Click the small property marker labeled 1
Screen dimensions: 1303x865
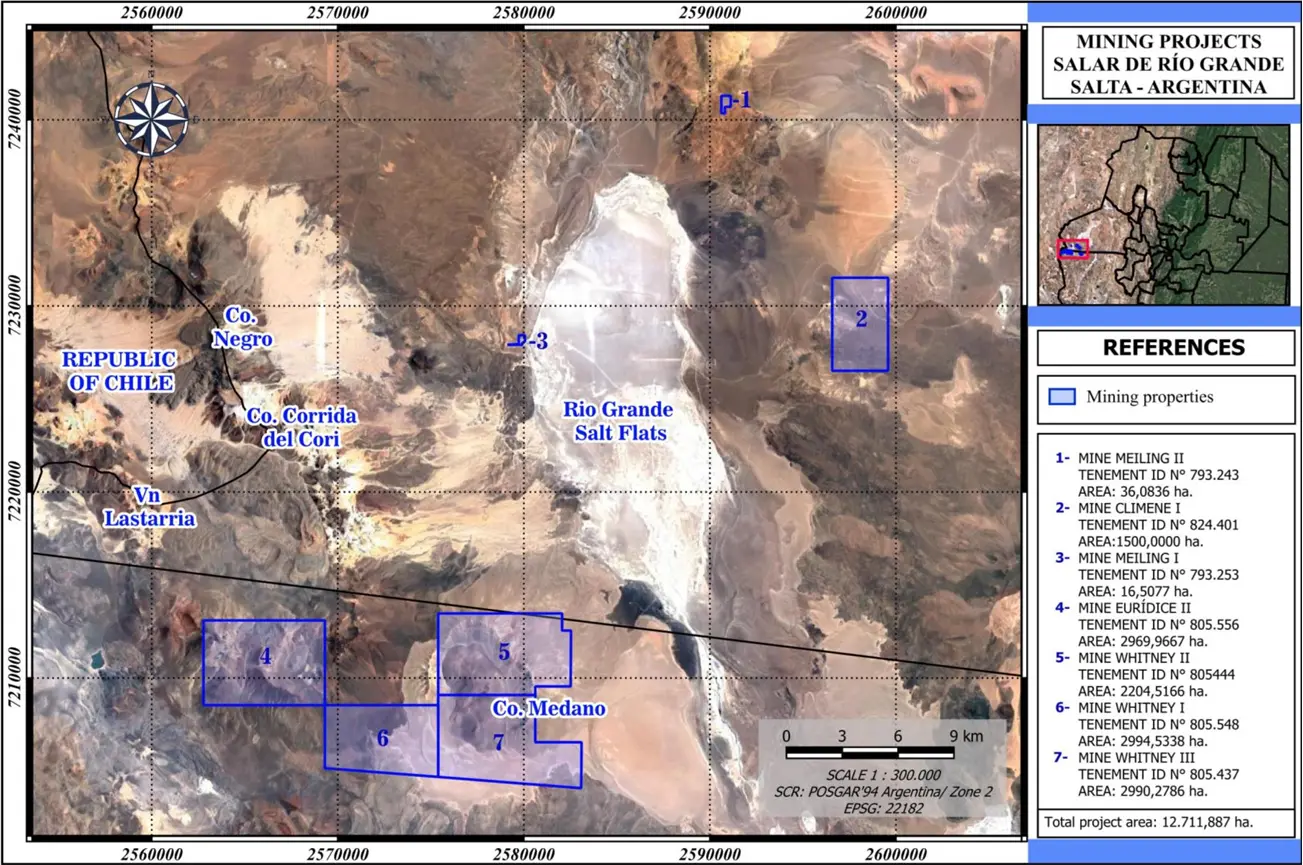pos(725,103)
